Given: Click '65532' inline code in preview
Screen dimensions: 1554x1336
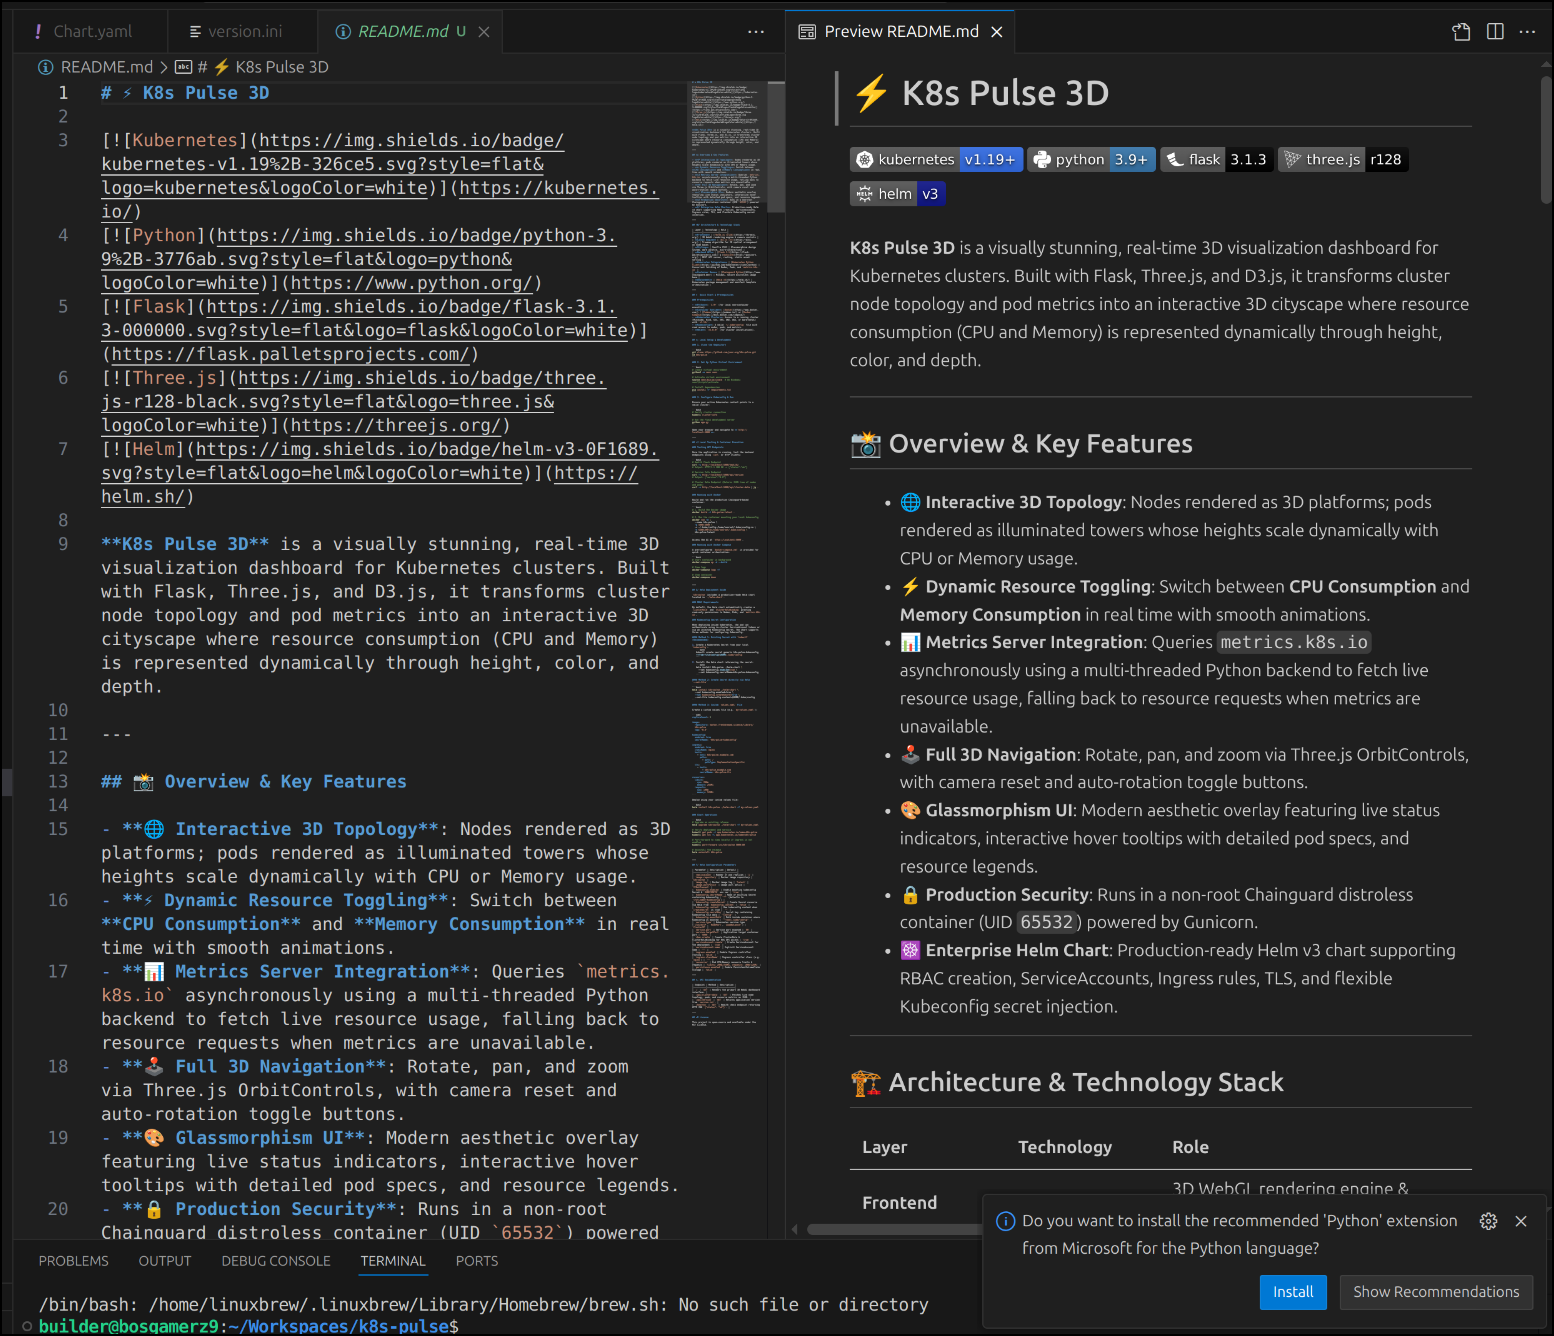Looking at the screenshot, I should (x=1047, y=922).
